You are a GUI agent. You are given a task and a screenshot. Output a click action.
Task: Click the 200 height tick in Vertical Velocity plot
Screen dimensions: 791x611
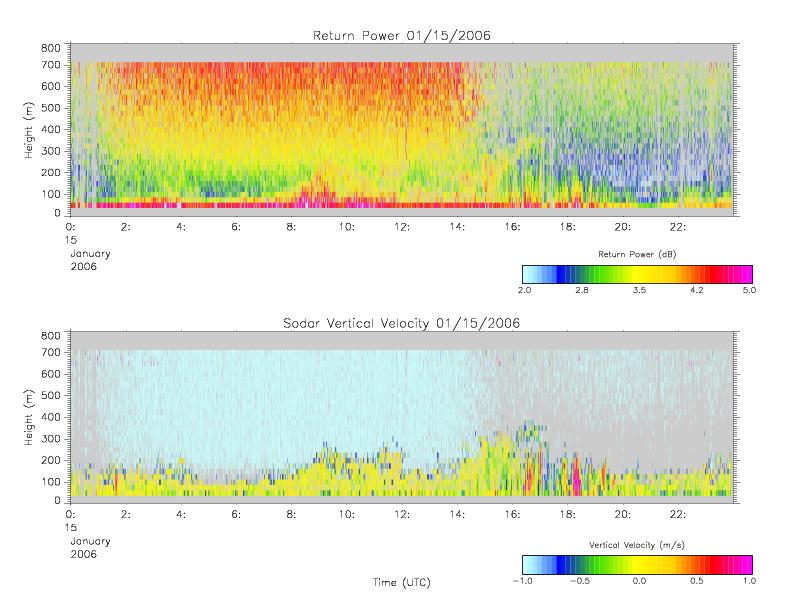click(50, 460)
